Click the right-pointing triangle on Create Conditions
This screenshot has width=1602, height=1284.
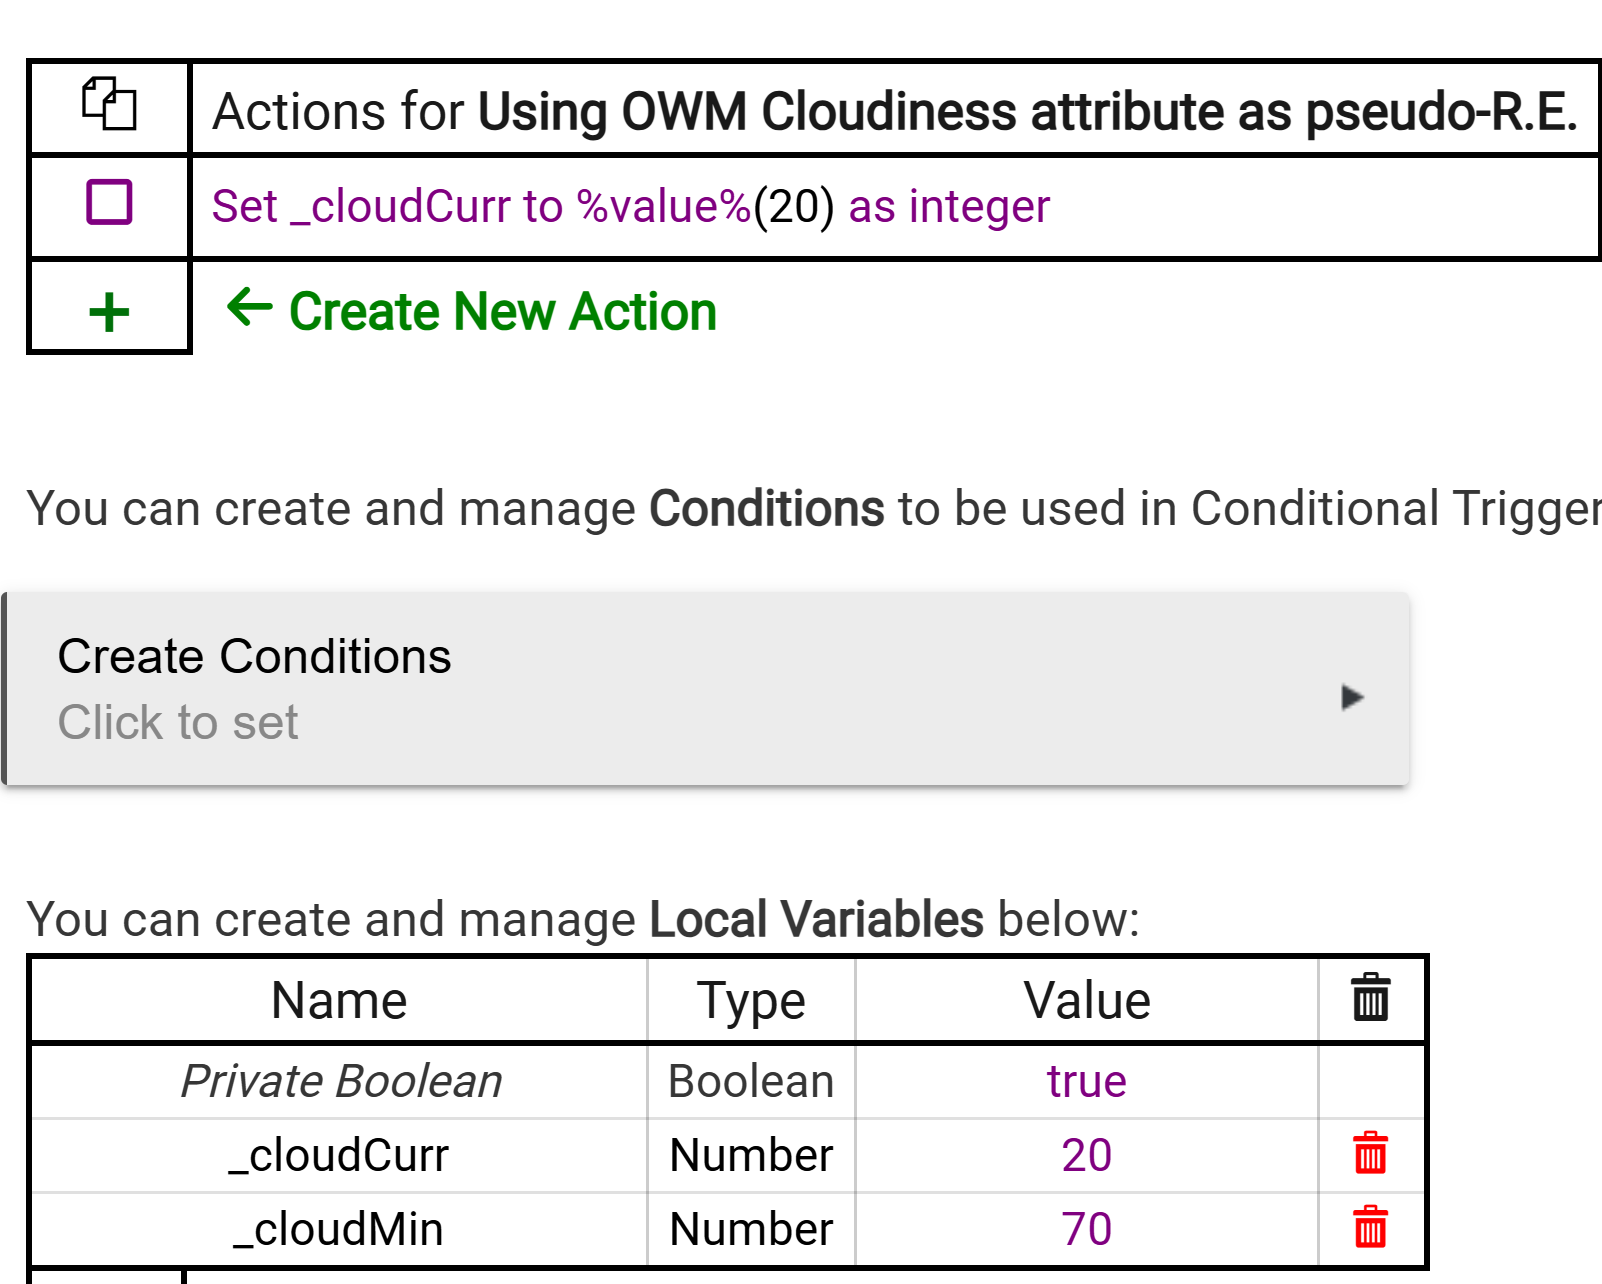pyautogui.click(x=1352, y=695)
